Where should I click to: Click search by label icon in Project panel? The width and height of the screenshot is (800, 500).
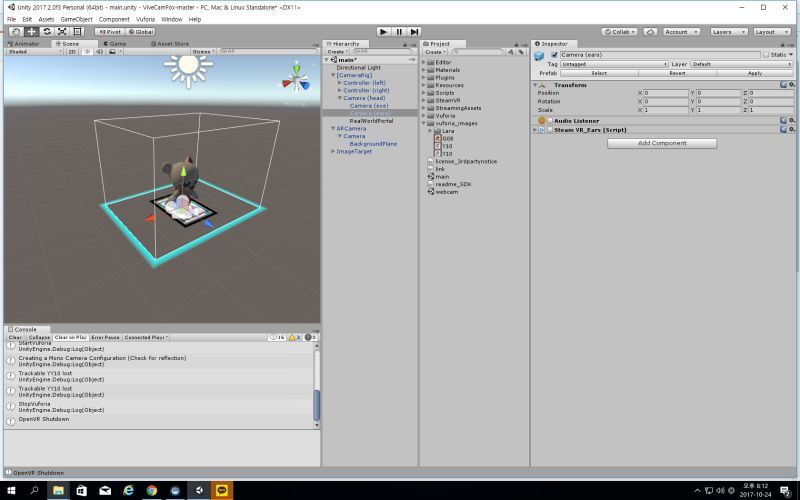(x=520, y=52)
